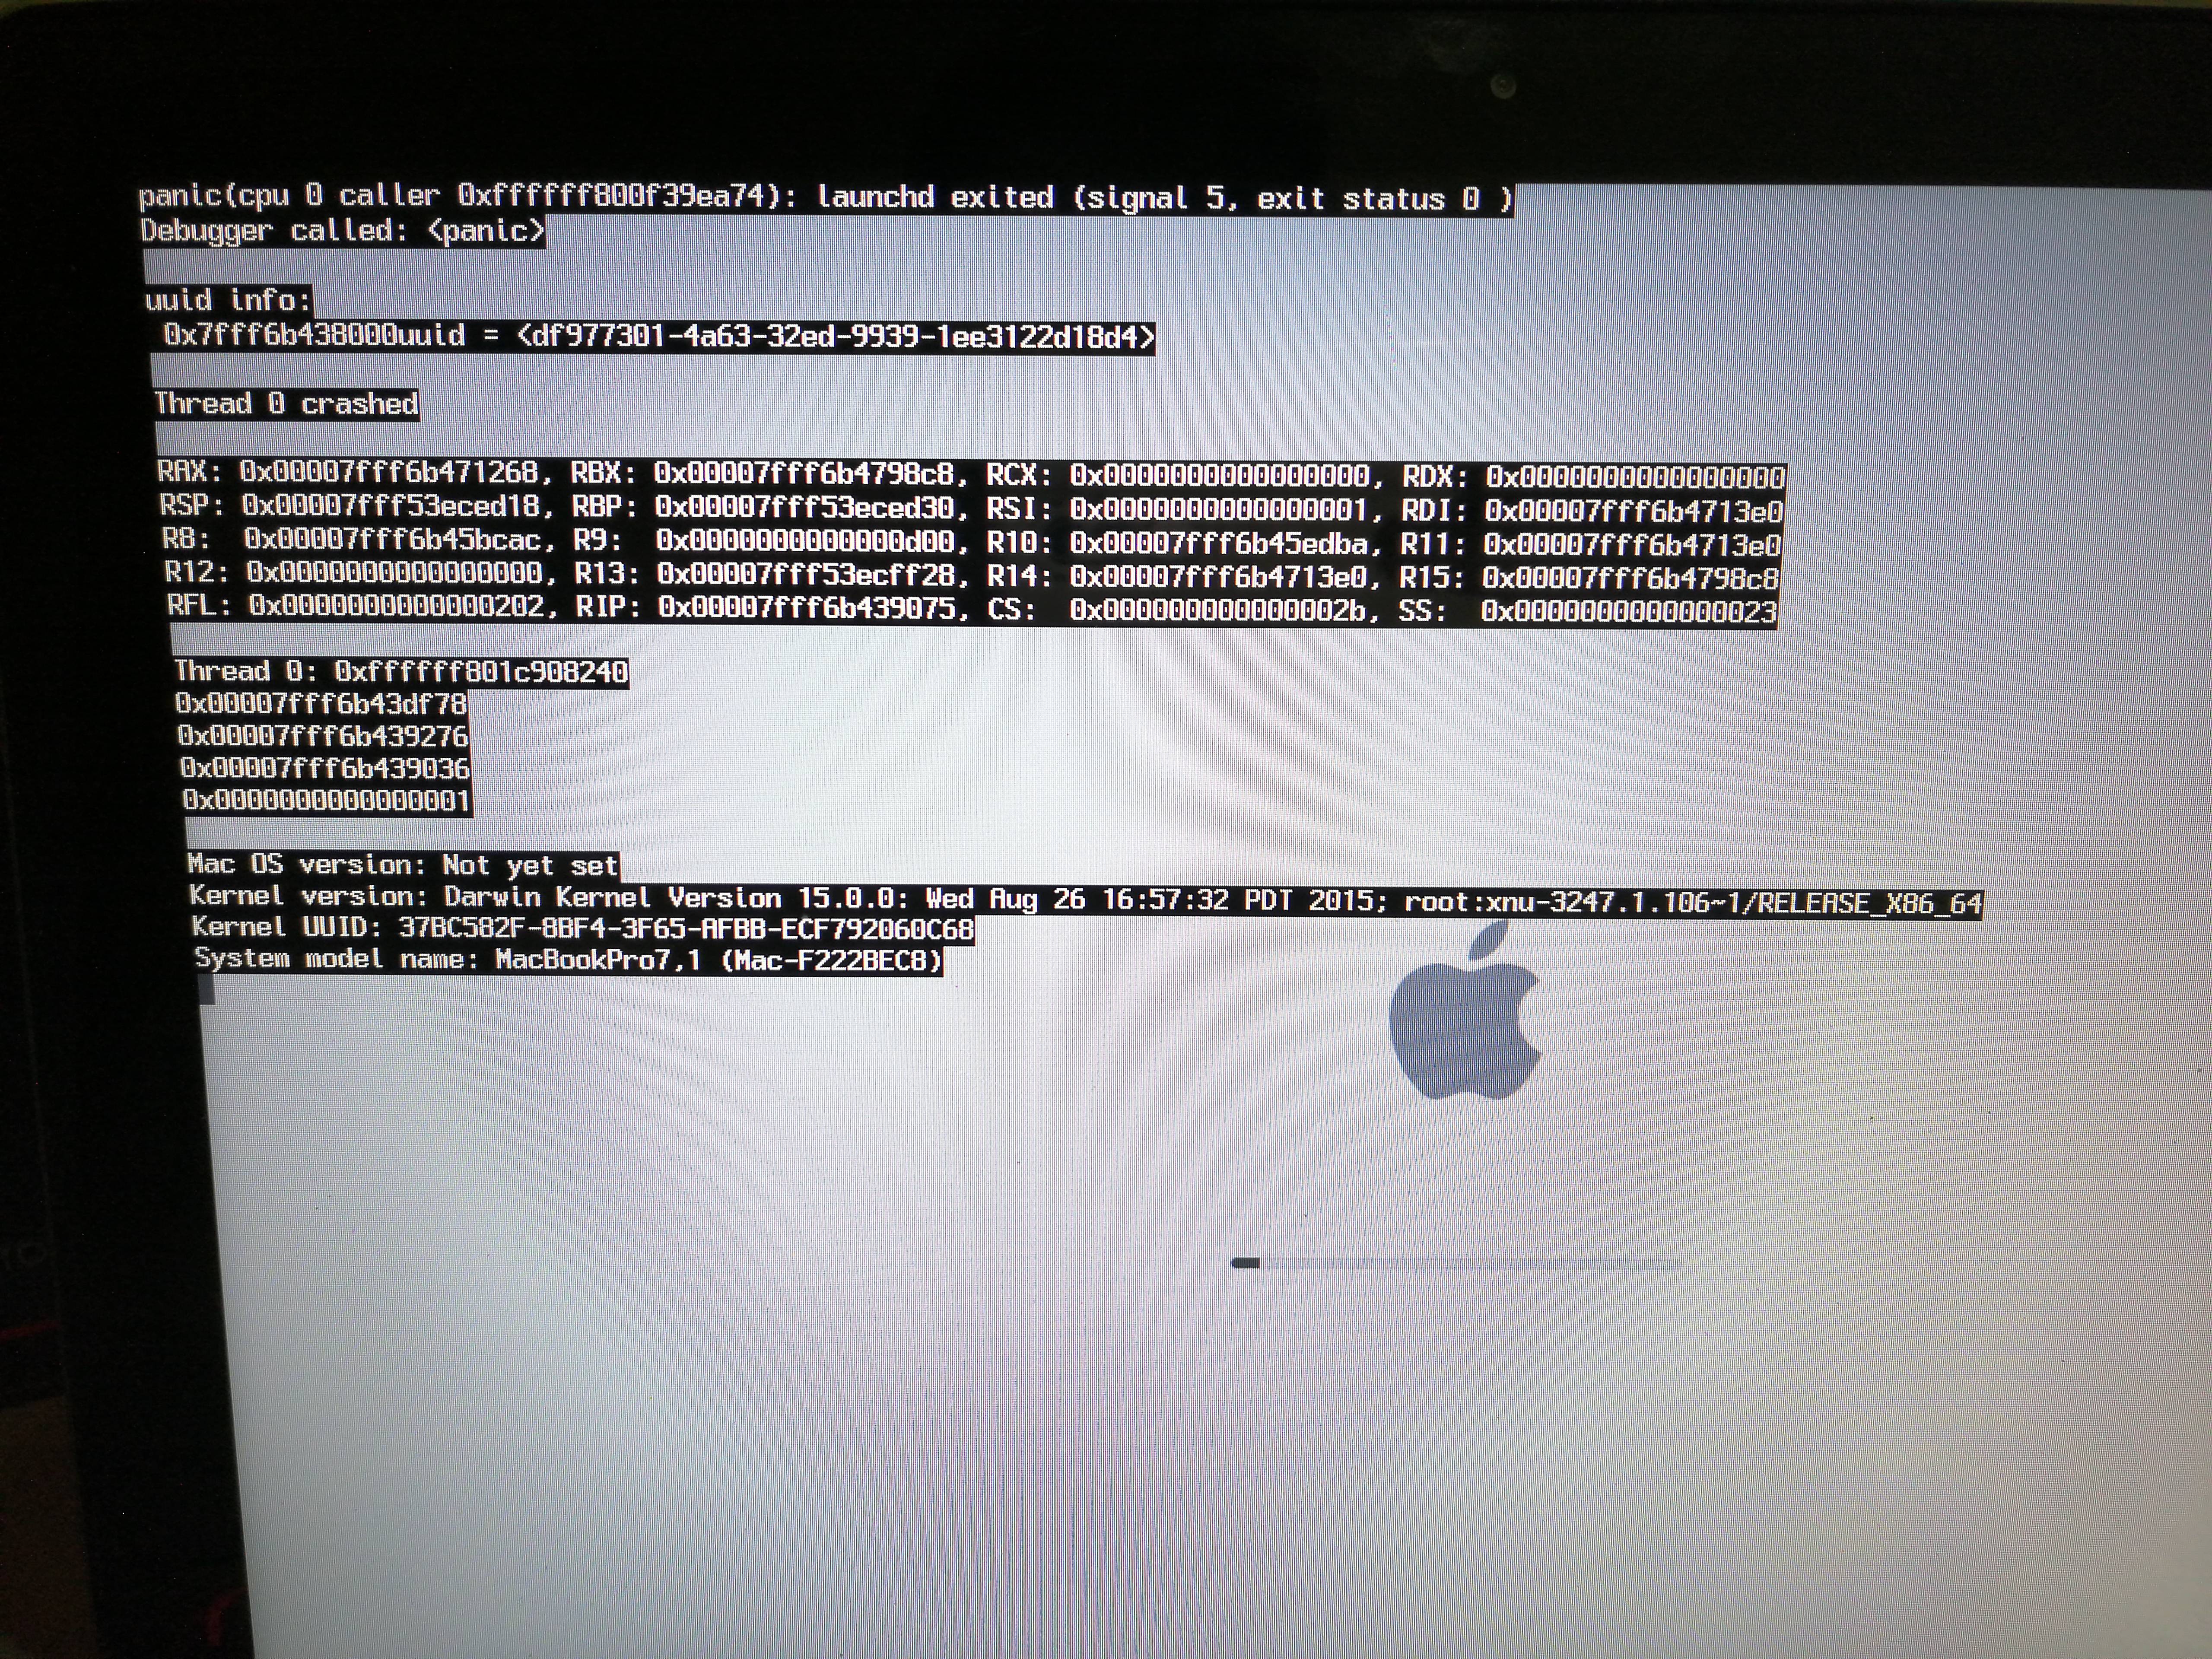The height and width of the screenshot is (1659, 2212).
Task: Click the 'launchd exited (signal 5' panic line
Action: [x=826, y=198]
